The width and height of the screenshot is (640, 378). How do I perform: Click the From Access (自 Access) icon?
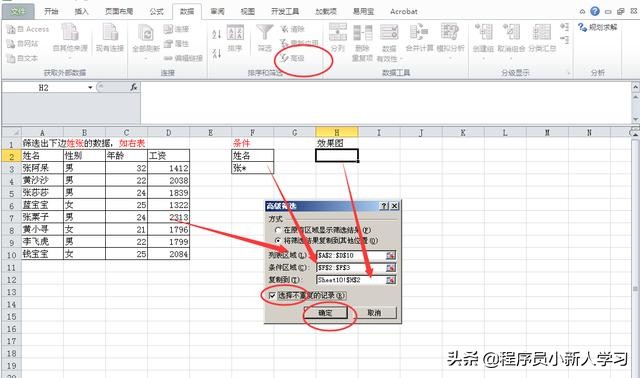tap(11, 29)
